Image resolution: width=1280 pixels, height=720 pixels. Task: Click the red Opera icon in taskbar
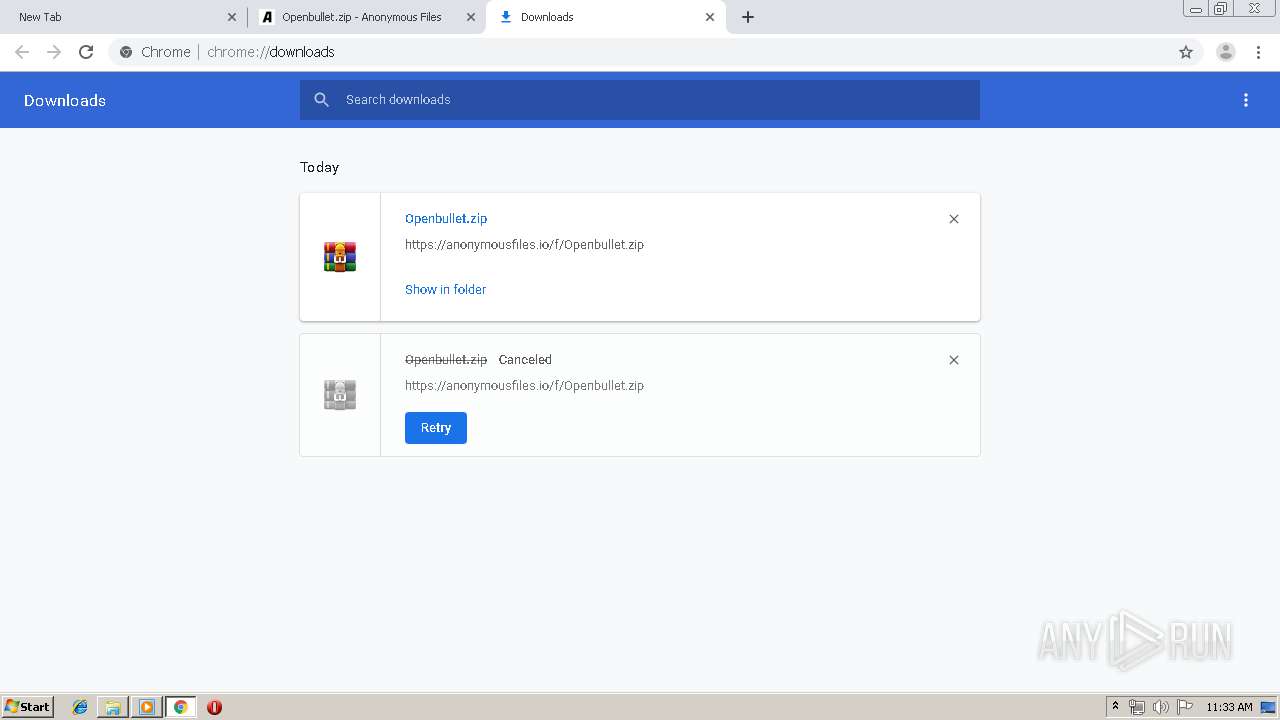pos(214,707)
